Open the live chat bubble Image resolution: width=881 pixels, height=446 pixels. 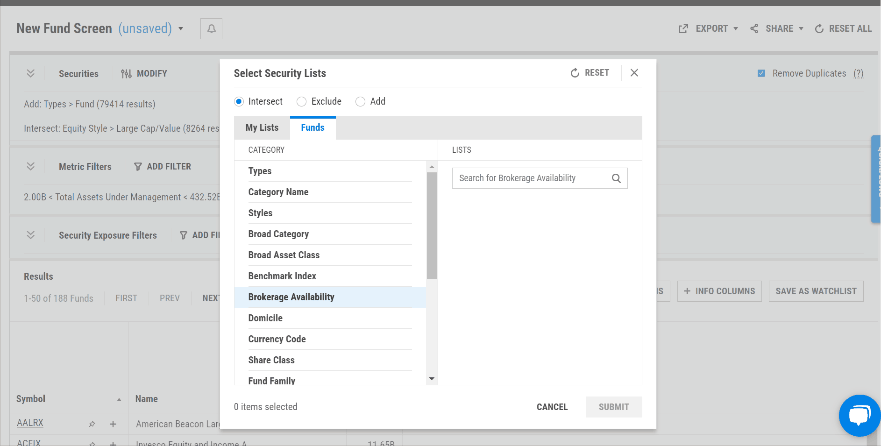pos(860,416)
